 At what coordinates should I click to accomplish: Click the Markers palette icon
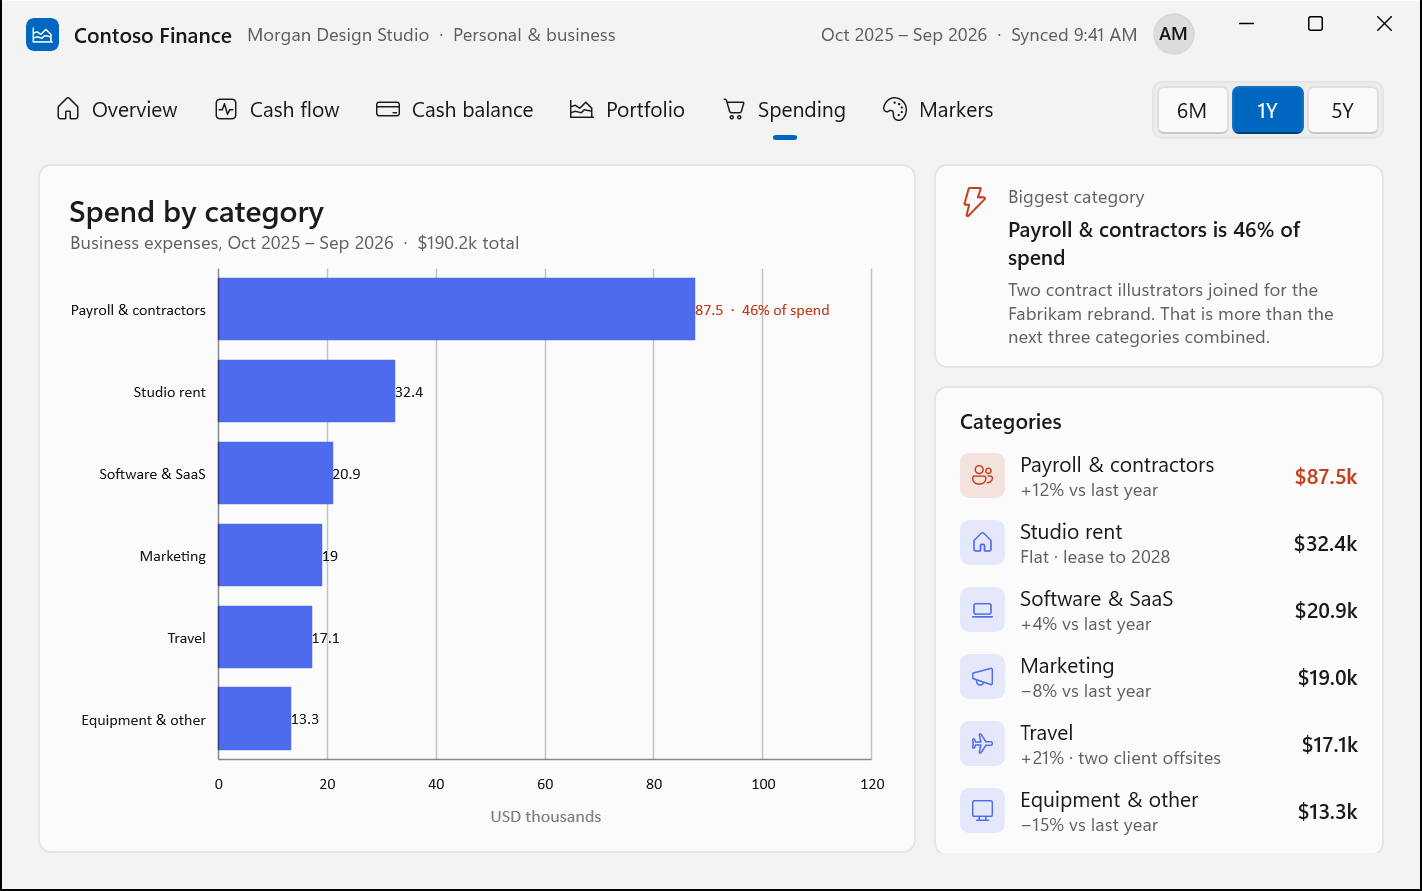[x=895, y=109]
